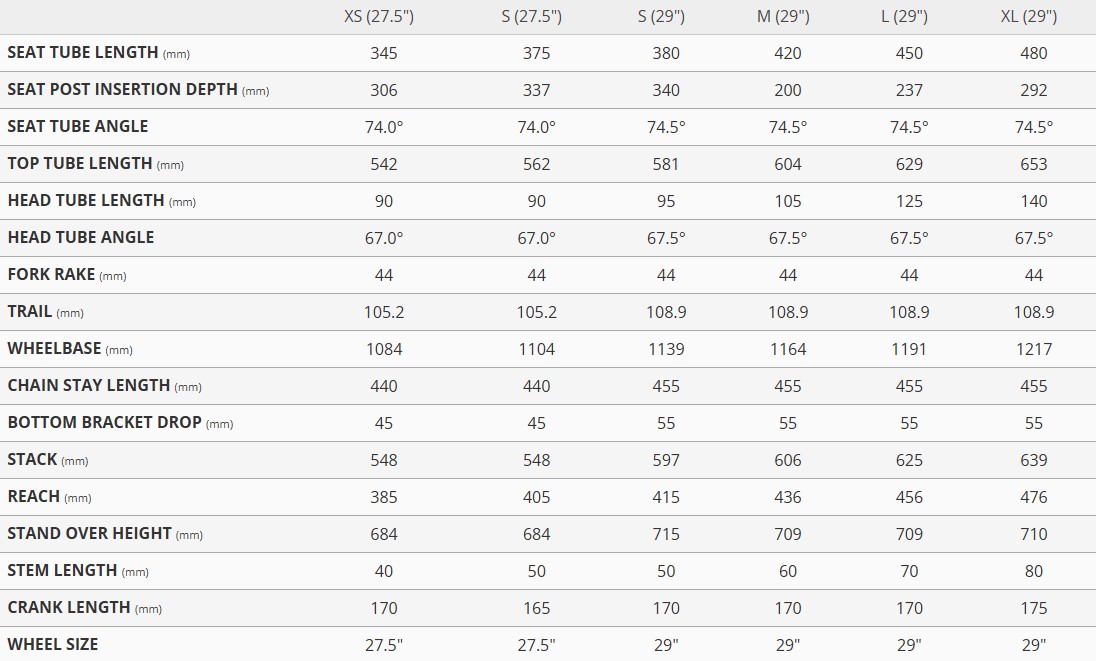Click the Fork Rake row label
1096x661 pixels.
[52, 275]
